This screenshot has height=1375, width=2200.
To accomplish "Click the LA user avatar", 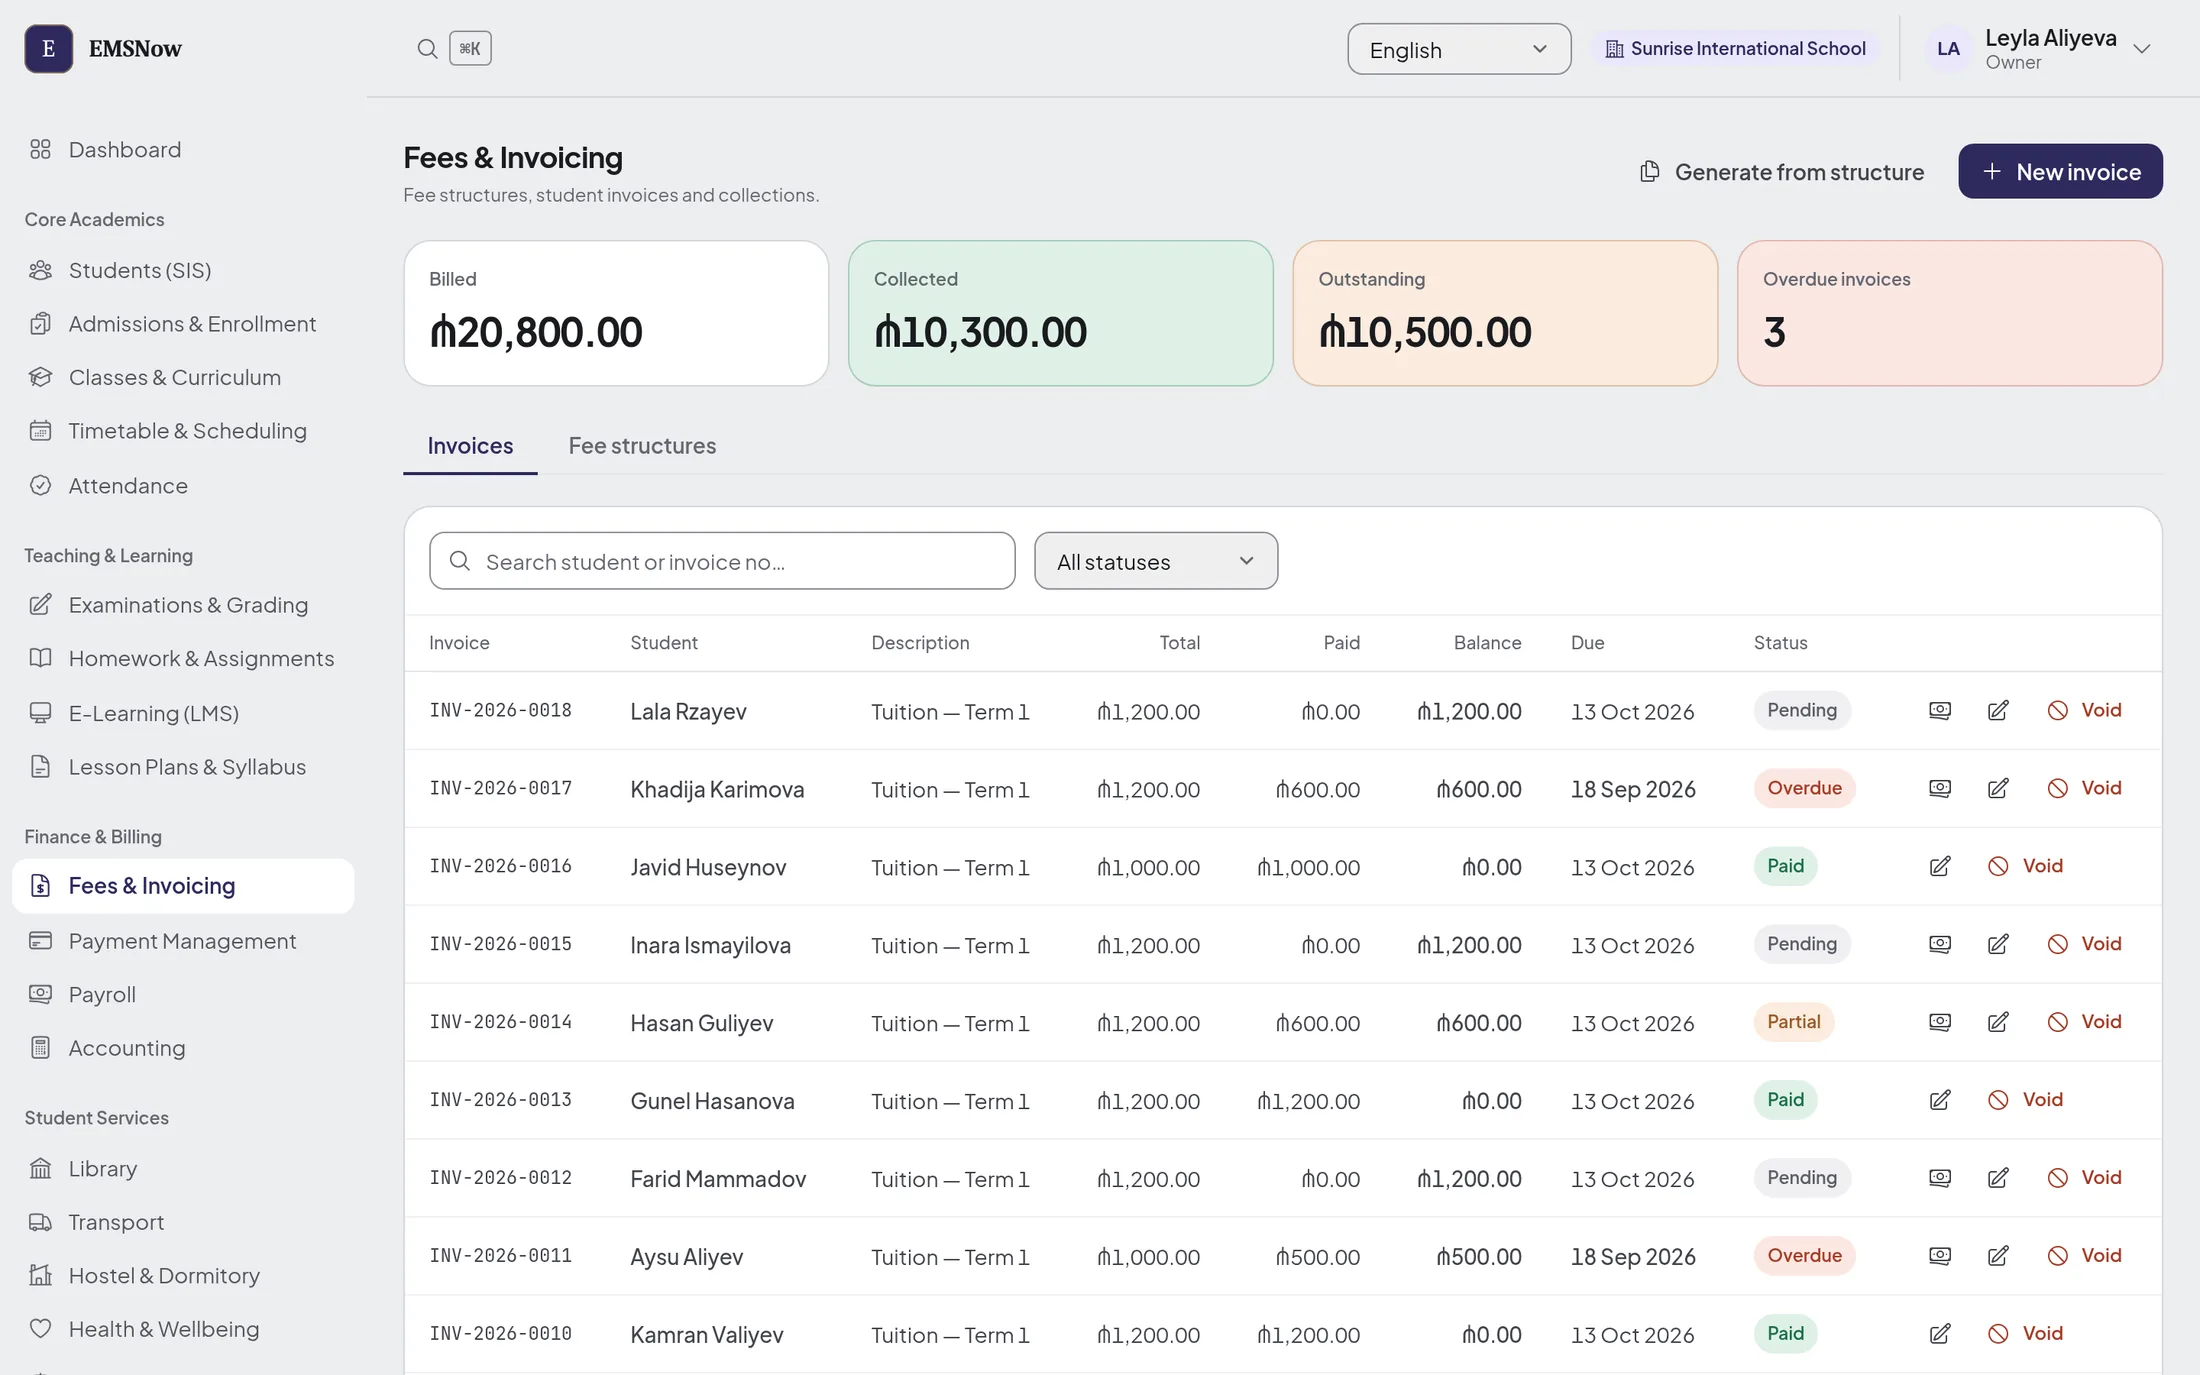I will point(1948,48).
